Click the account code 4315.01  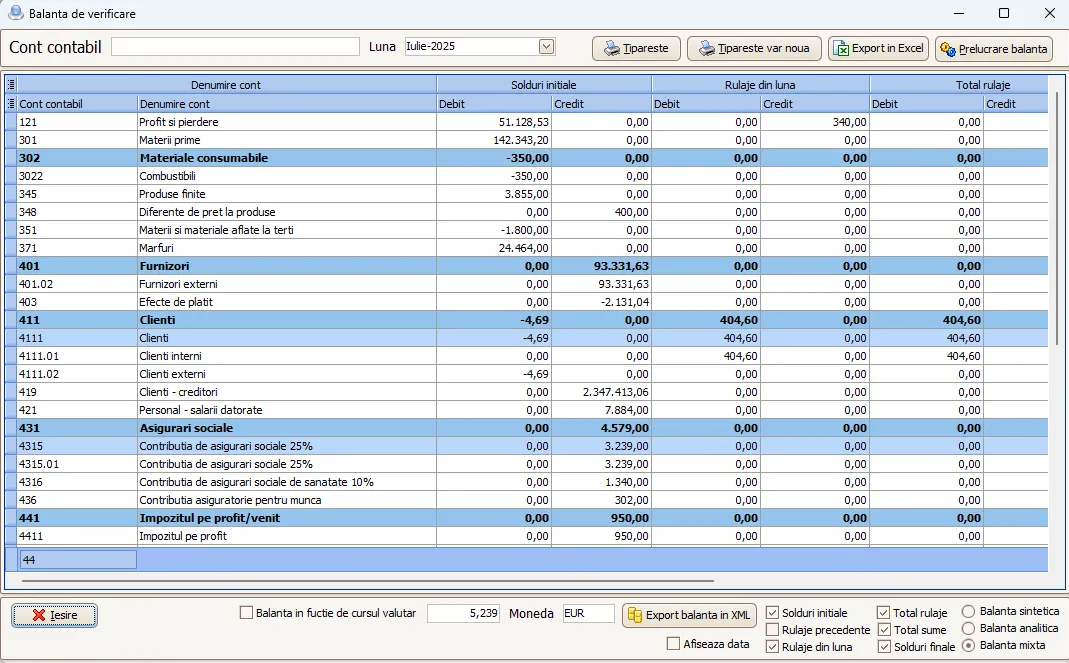39,464
